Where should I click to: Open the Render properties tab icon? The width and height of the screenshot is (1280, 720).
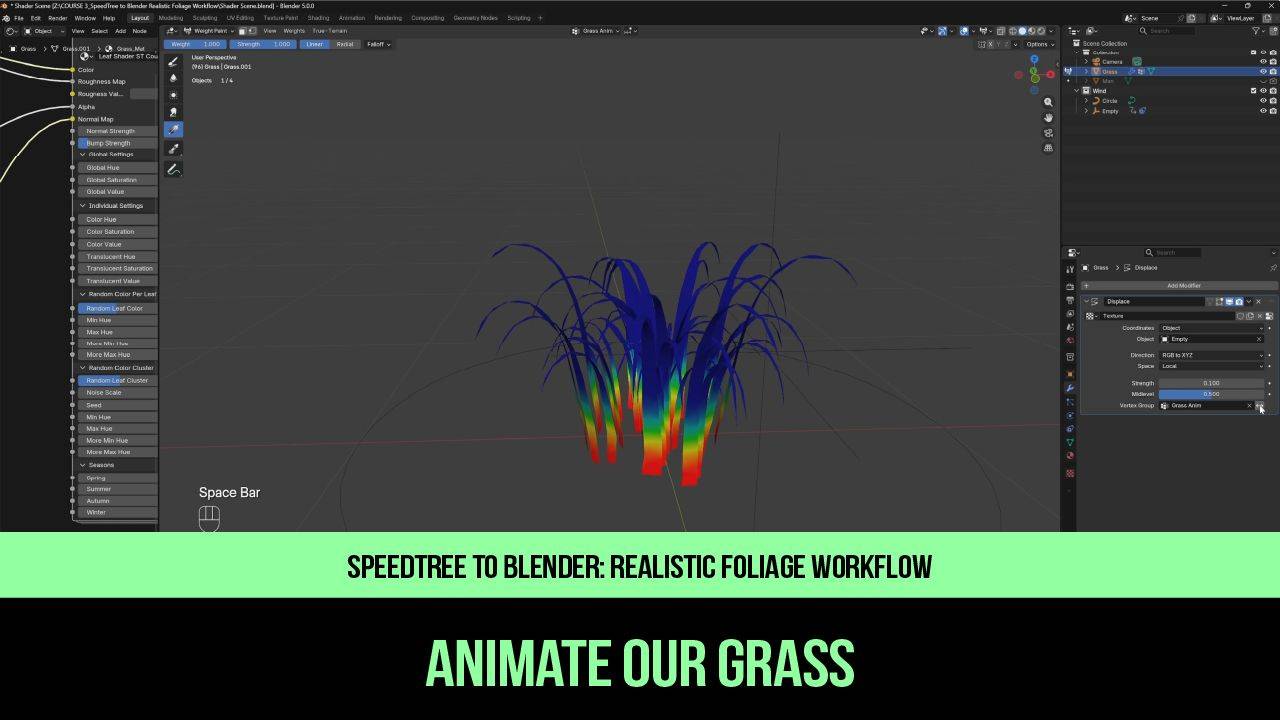click(x=1070, y=286)
